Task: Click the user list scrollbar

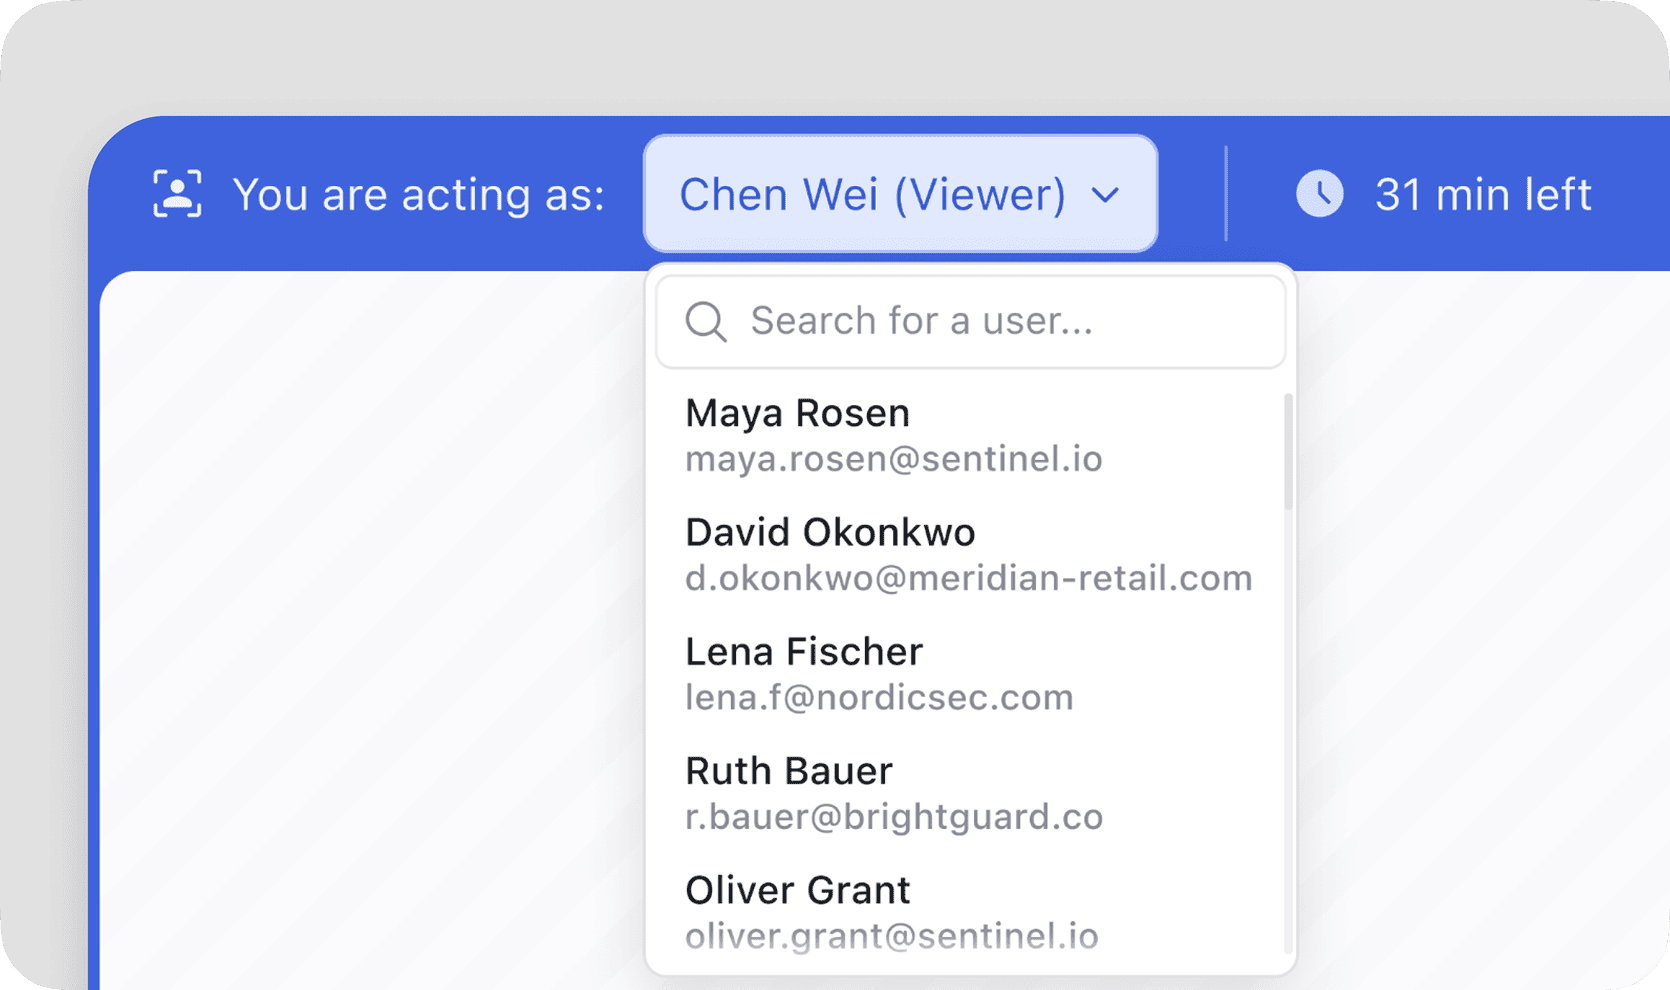Action: (1288, 452)
